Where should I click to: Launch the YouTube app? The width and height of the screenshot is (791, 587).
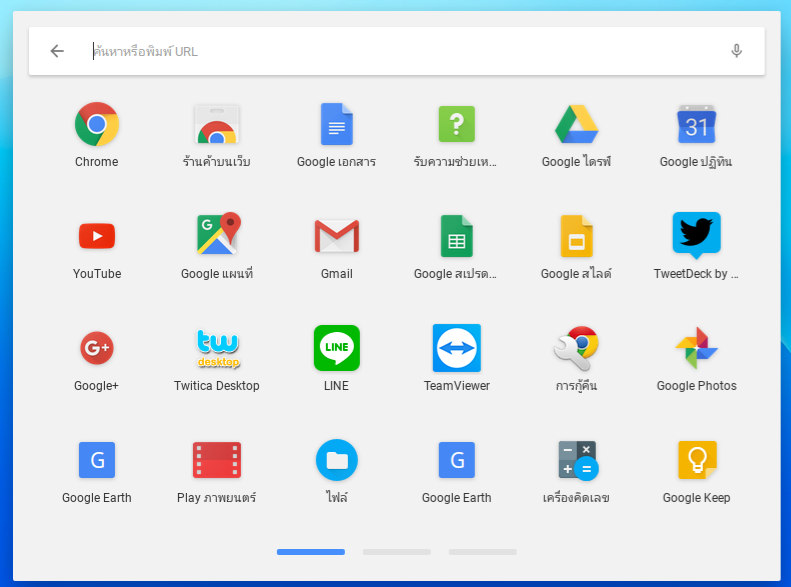pos(96,236)
